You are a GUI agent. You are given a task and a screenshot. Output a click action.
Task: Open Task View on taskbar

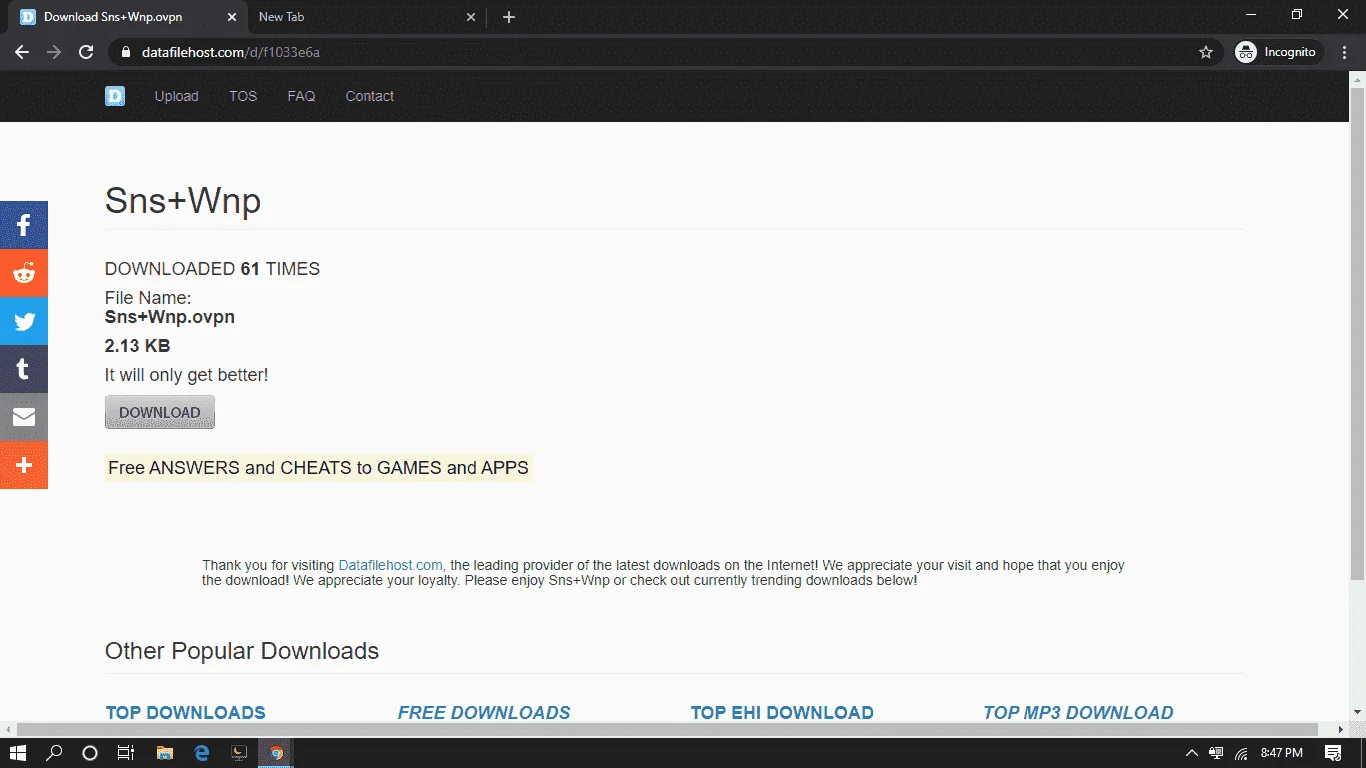125,753
